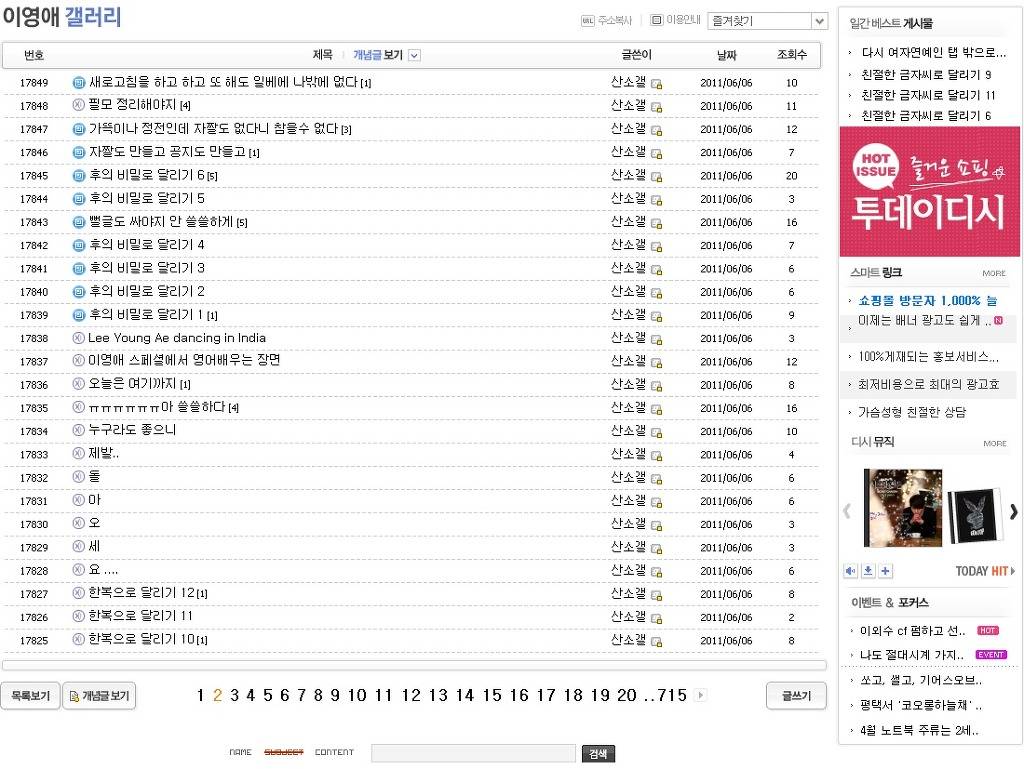1024x769 pixels.
Task: Go to page 5 in pagination
Action: point(267,696)
